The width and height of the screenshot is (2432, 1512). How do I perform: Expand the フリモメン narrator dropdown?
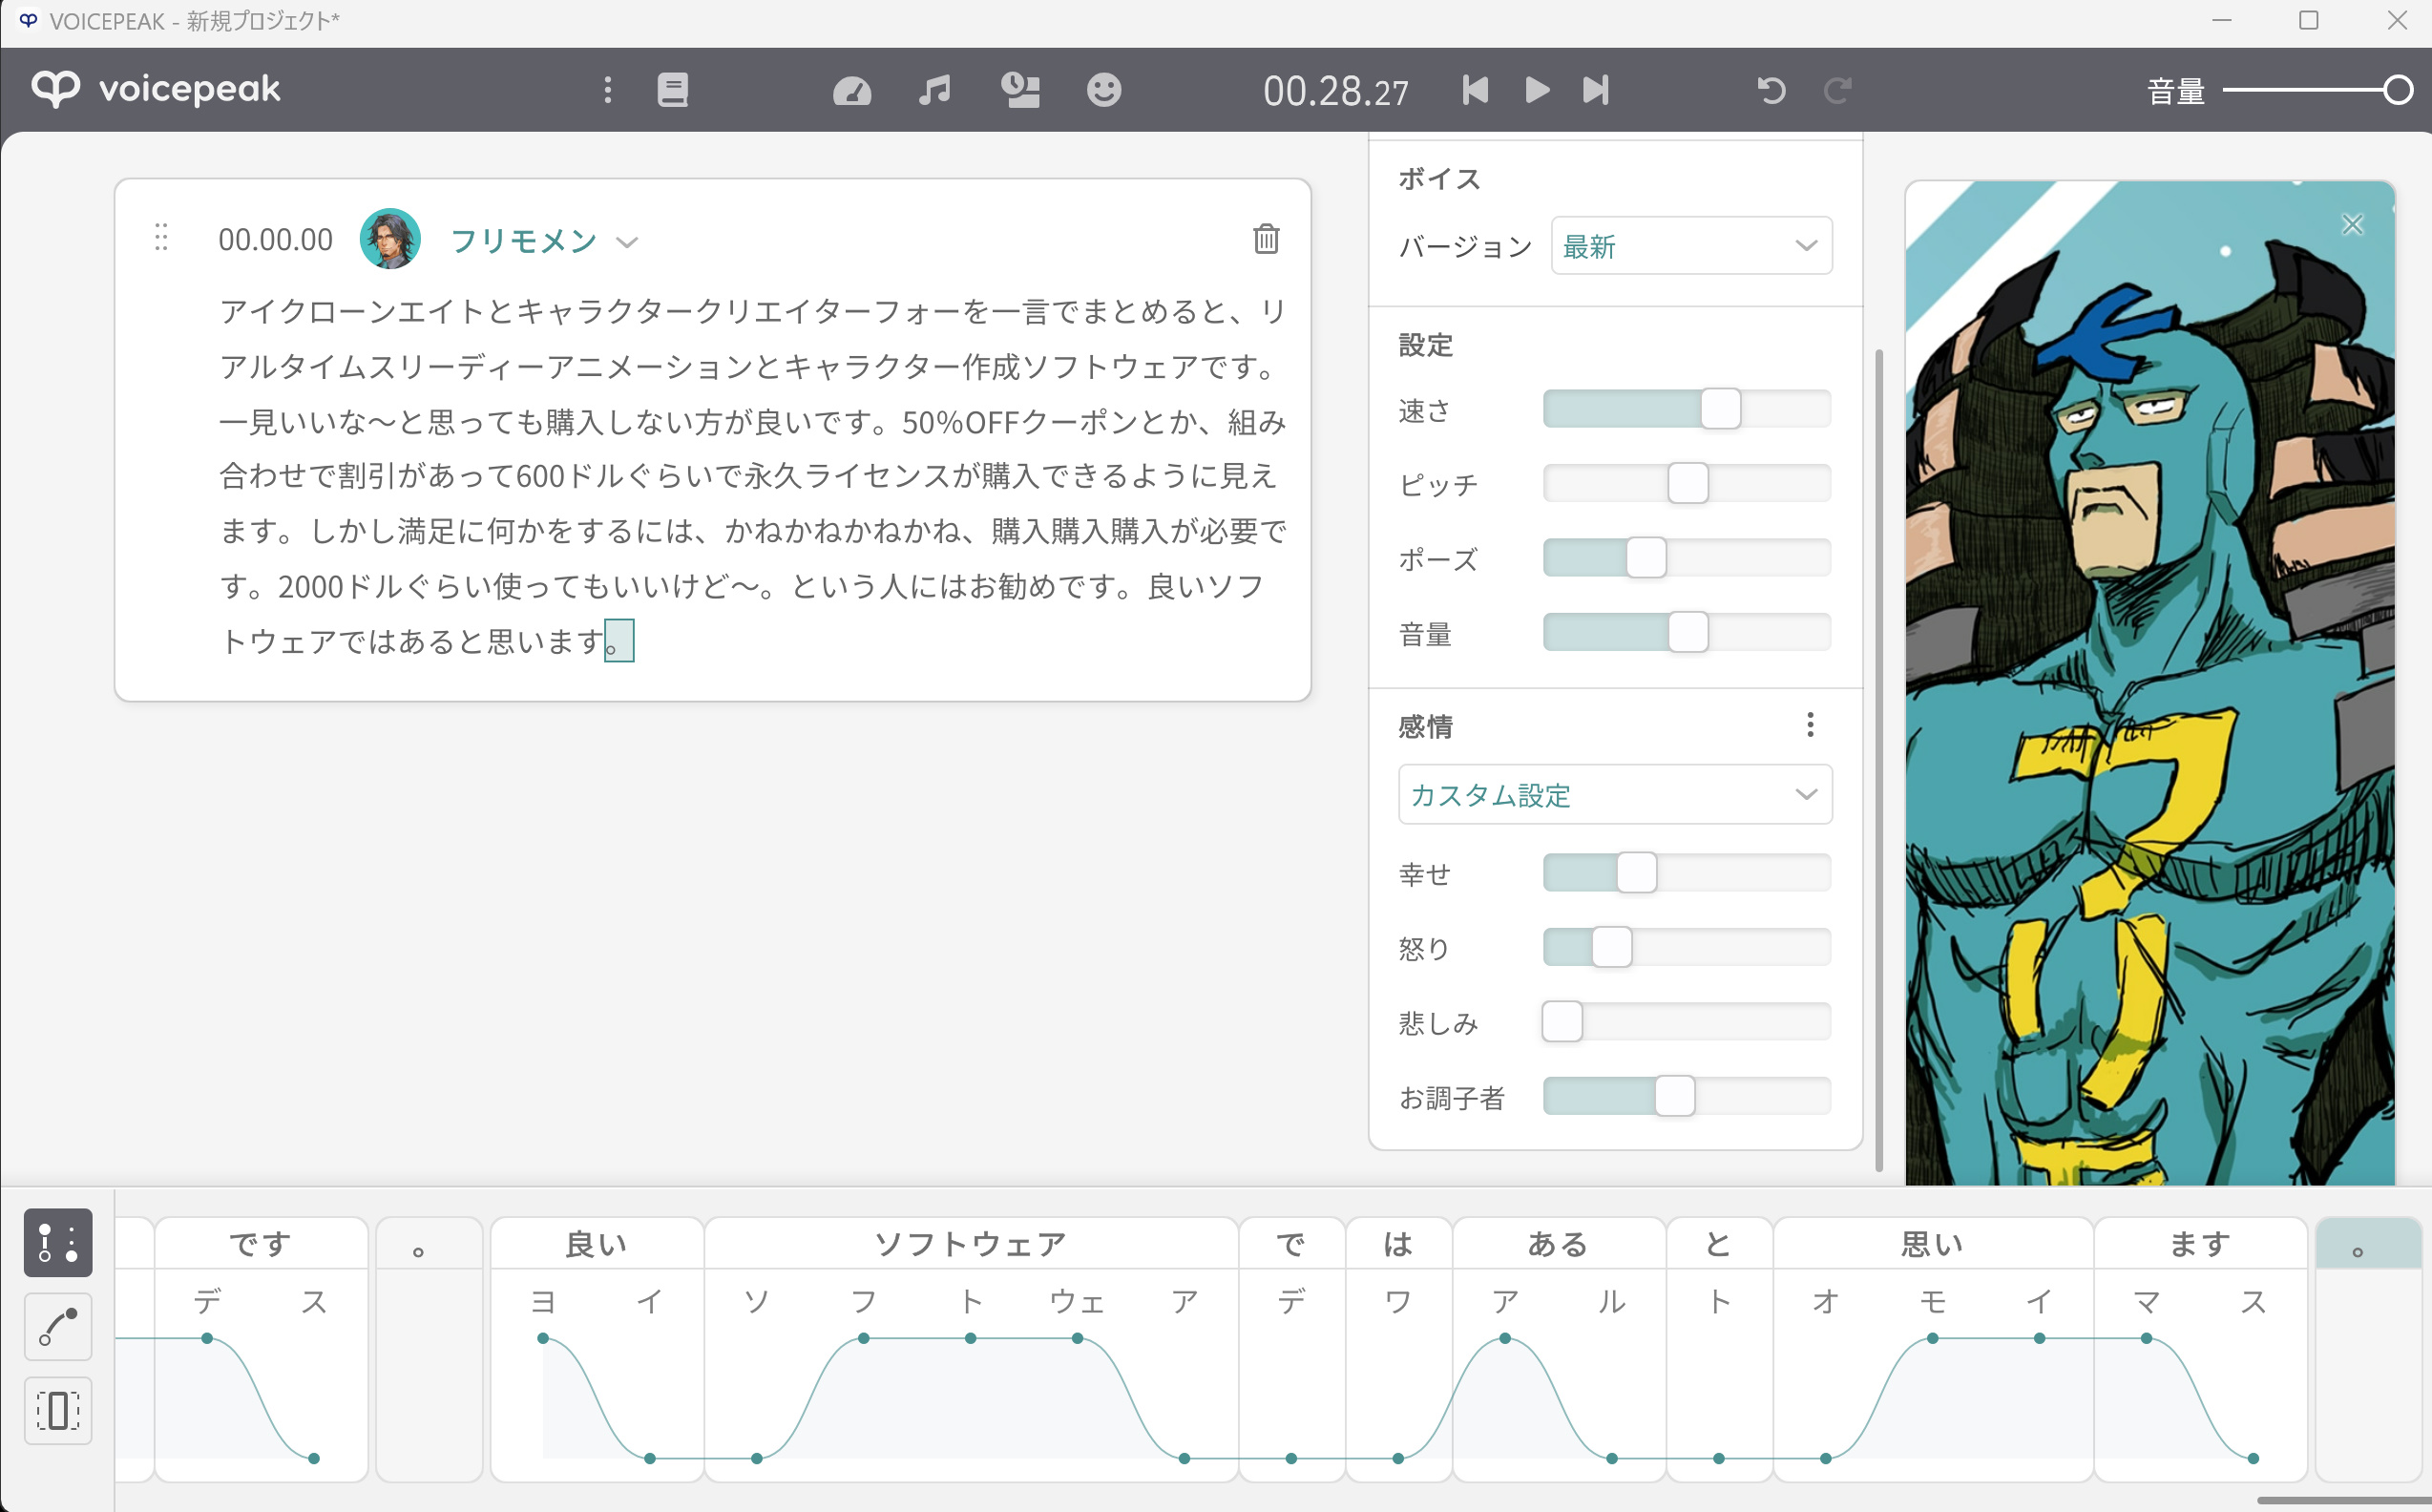(626, 242)
